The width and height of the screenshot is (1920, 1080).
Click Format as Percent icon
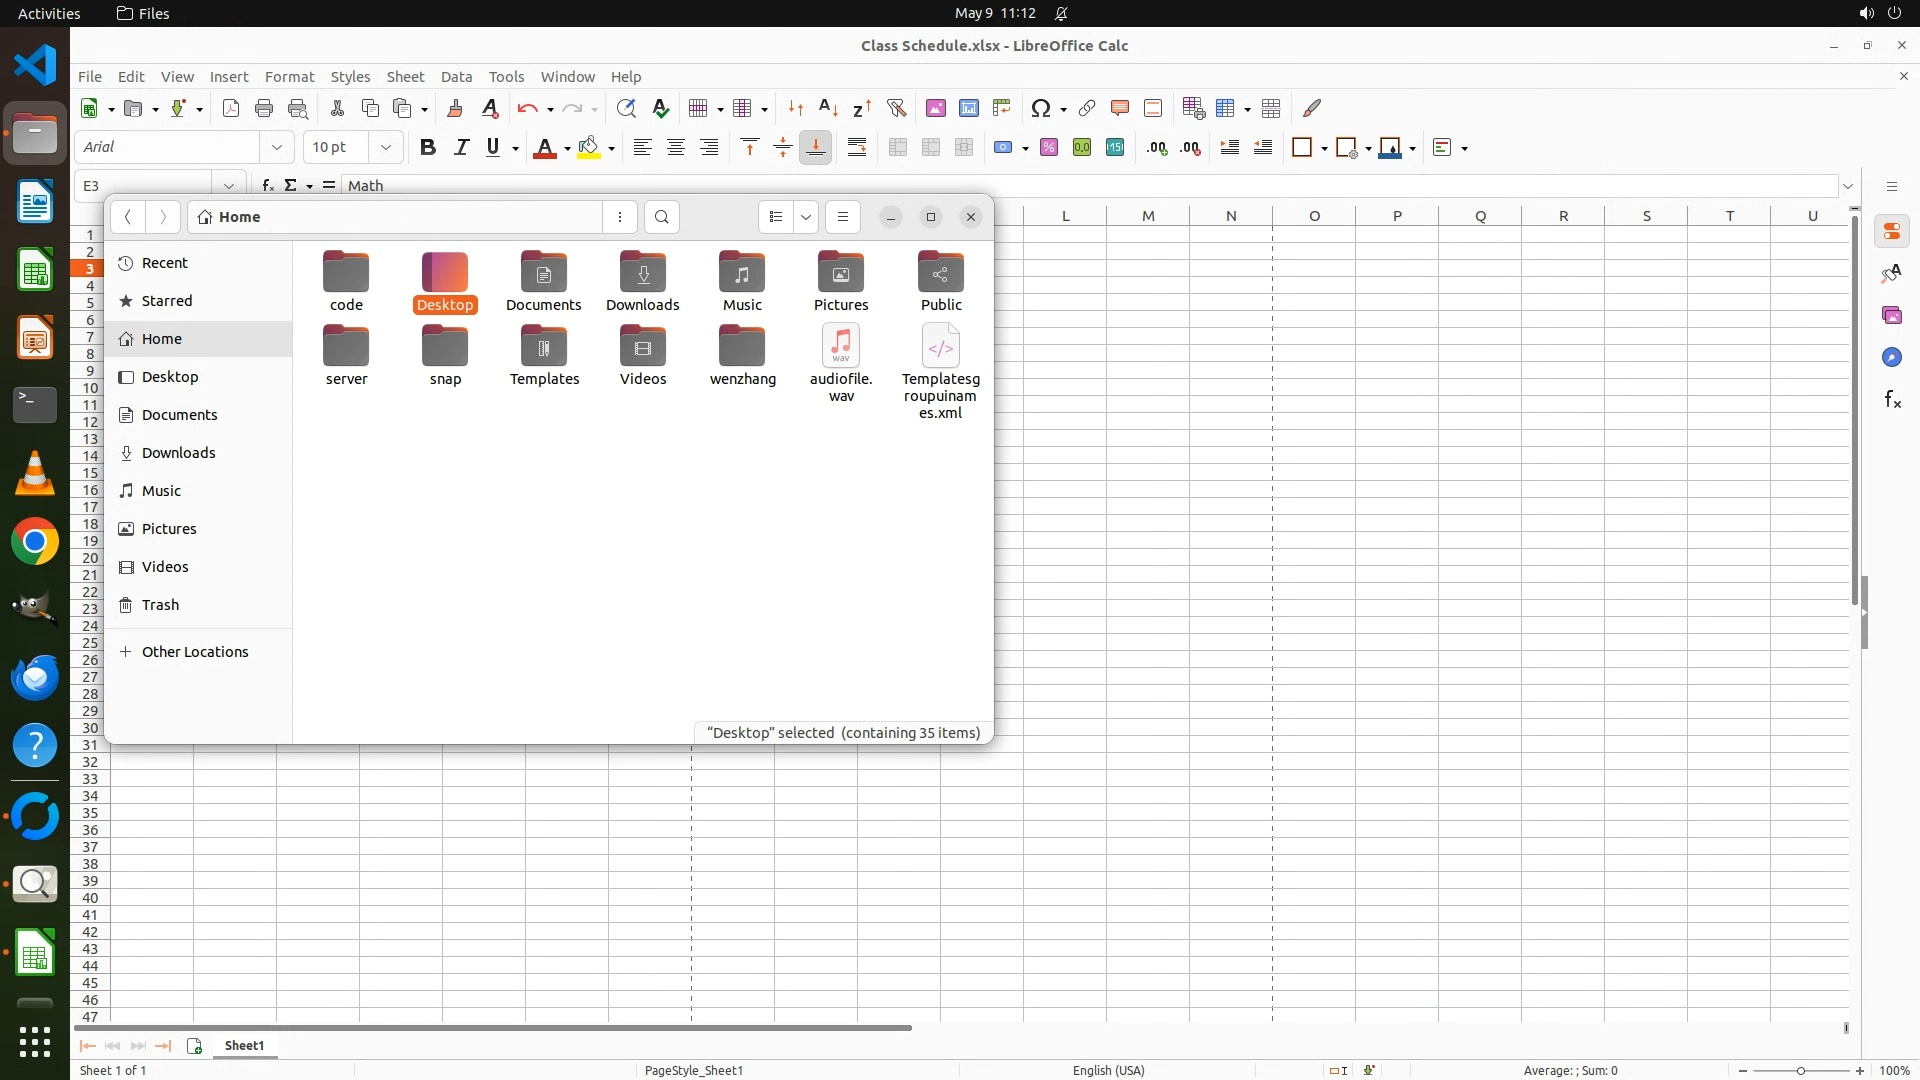tap(1048, 147)
